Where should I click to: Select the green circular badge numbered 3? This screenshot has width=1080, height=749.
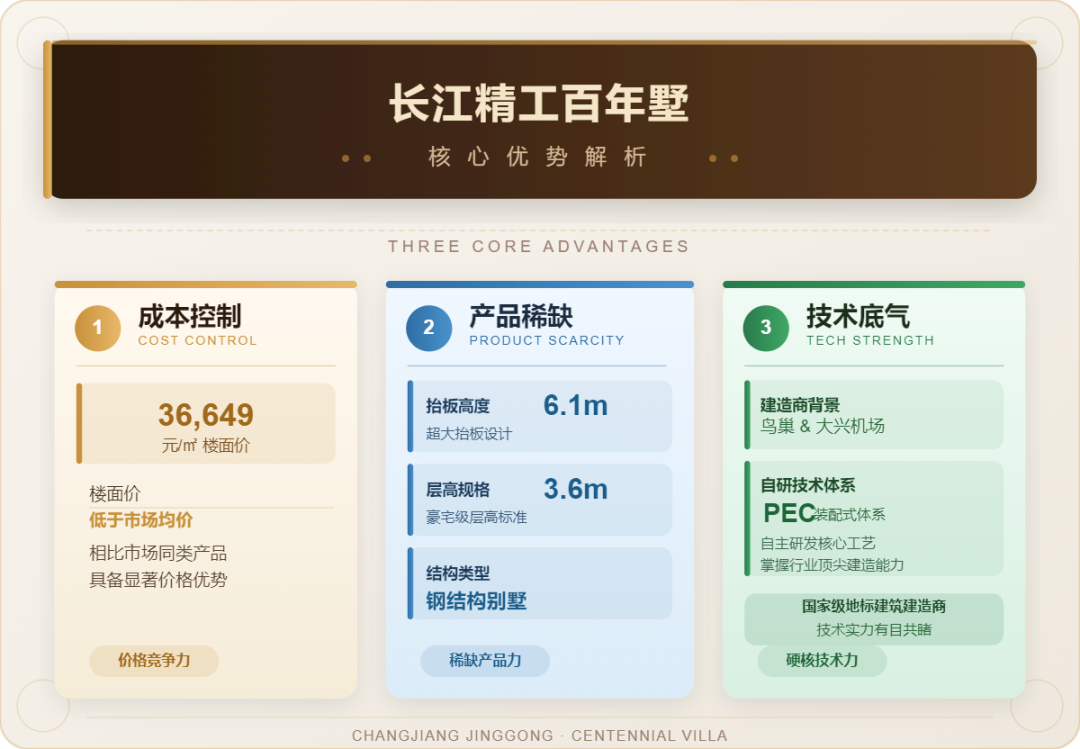point(765,328)
